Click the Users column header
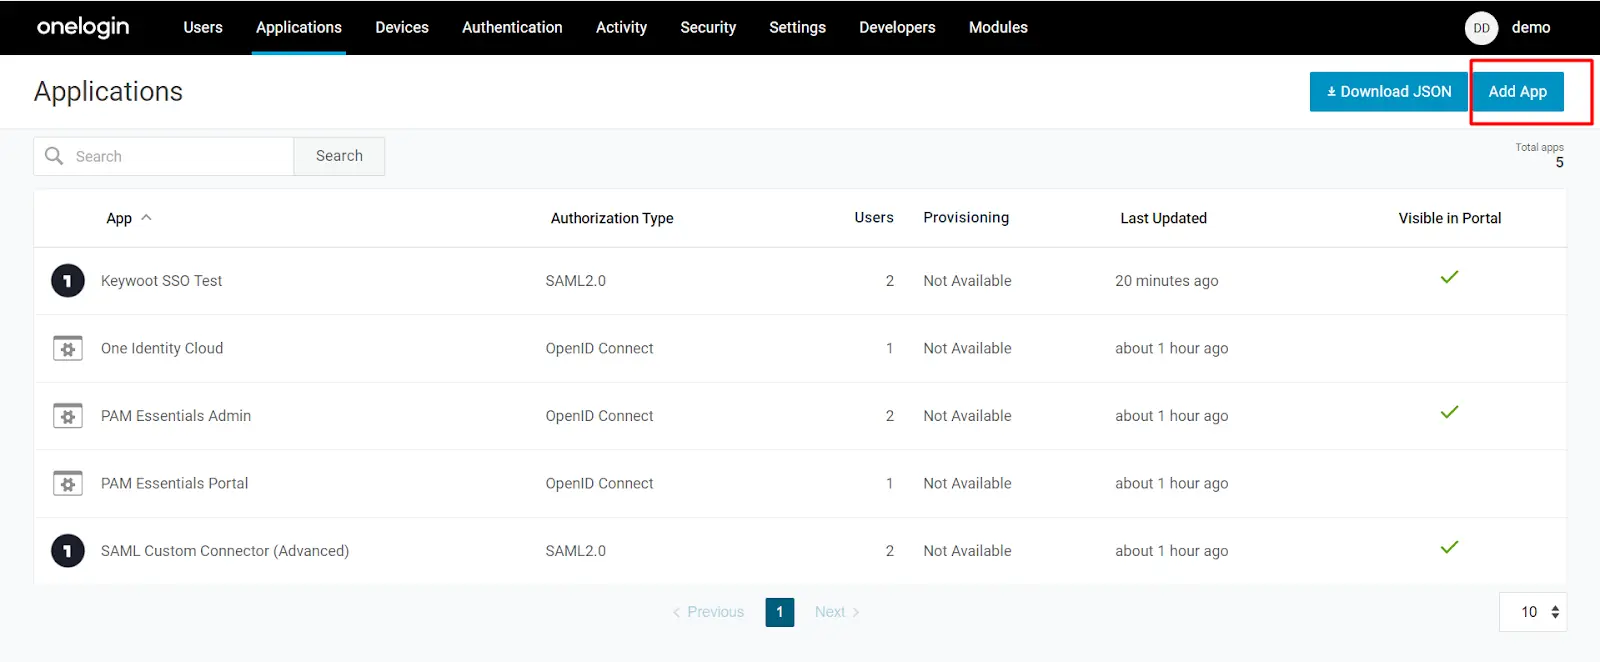 [x=874, y=218]
